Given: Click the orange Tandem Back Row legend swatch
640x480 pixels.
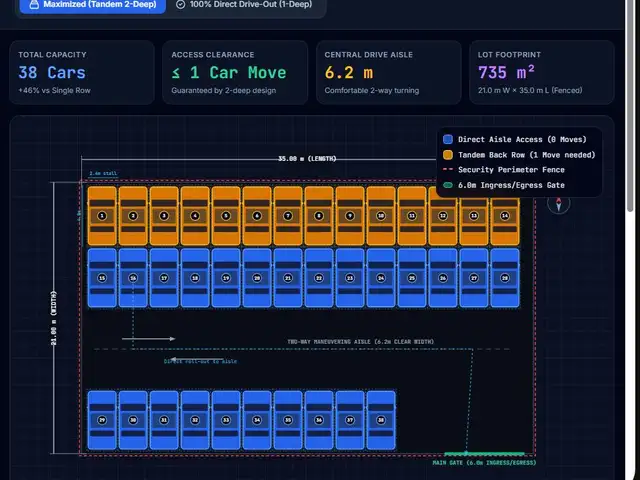Looking at the screenshot, I should (448, 155).
